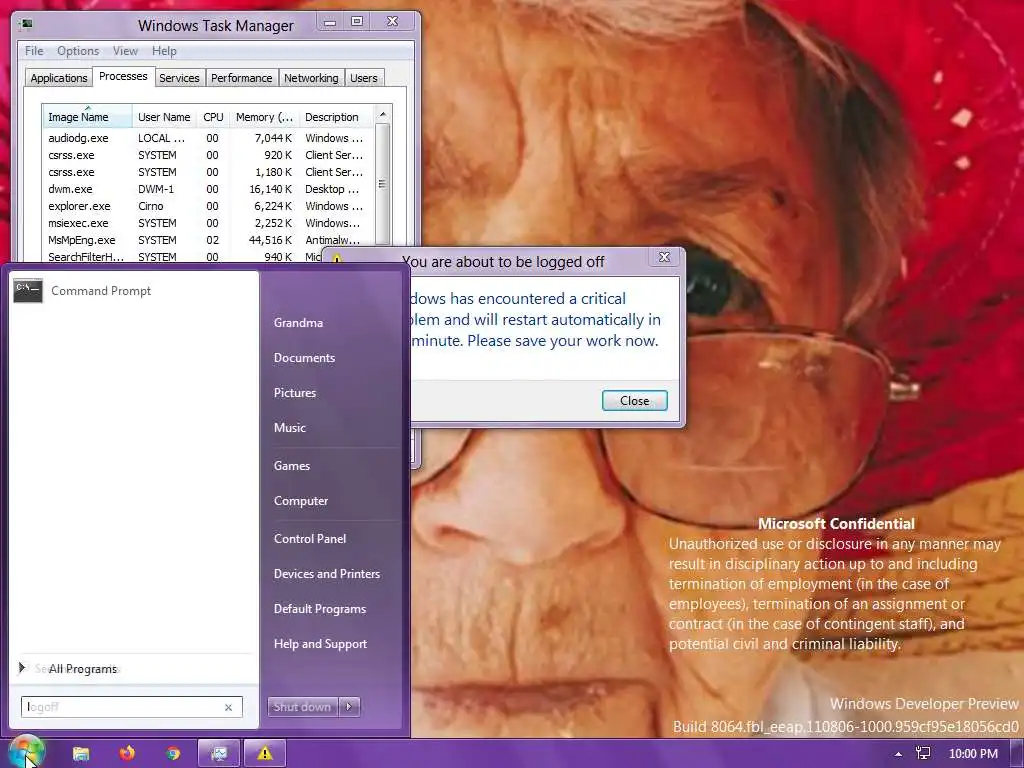
Task: Select Task Manager taskbar button
Action: [x=219, y=754]
